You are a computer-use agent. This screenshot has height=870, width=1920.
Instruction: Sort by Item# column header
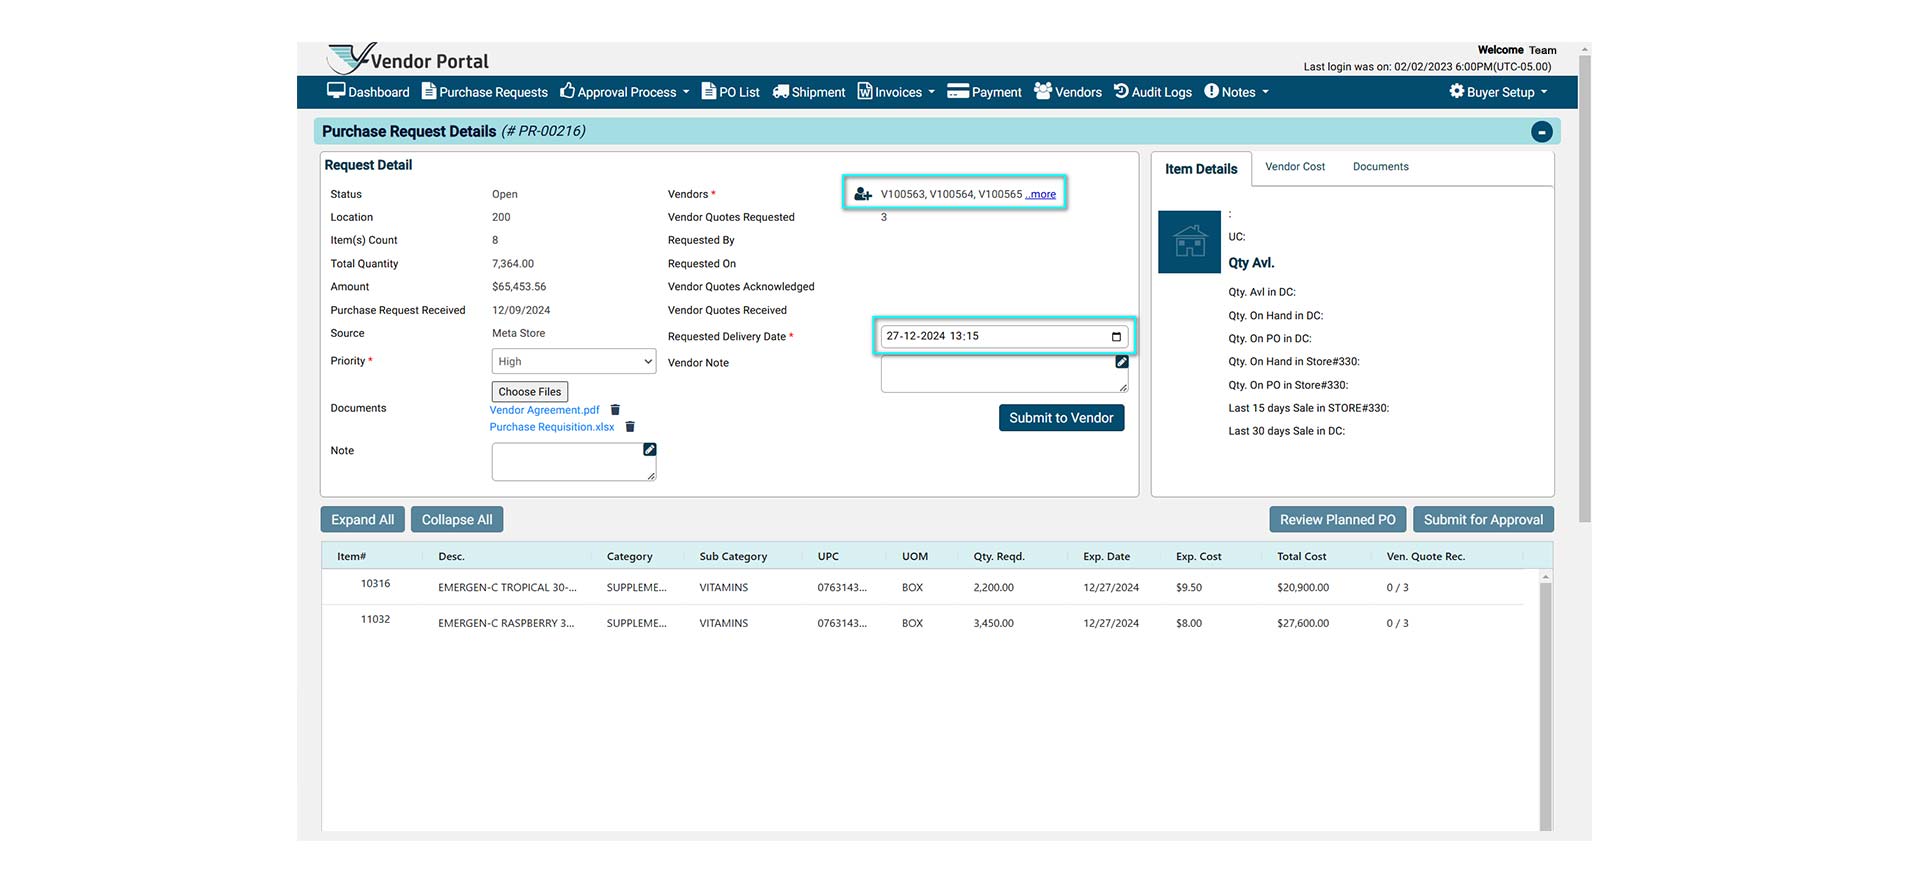coord(351,557)
